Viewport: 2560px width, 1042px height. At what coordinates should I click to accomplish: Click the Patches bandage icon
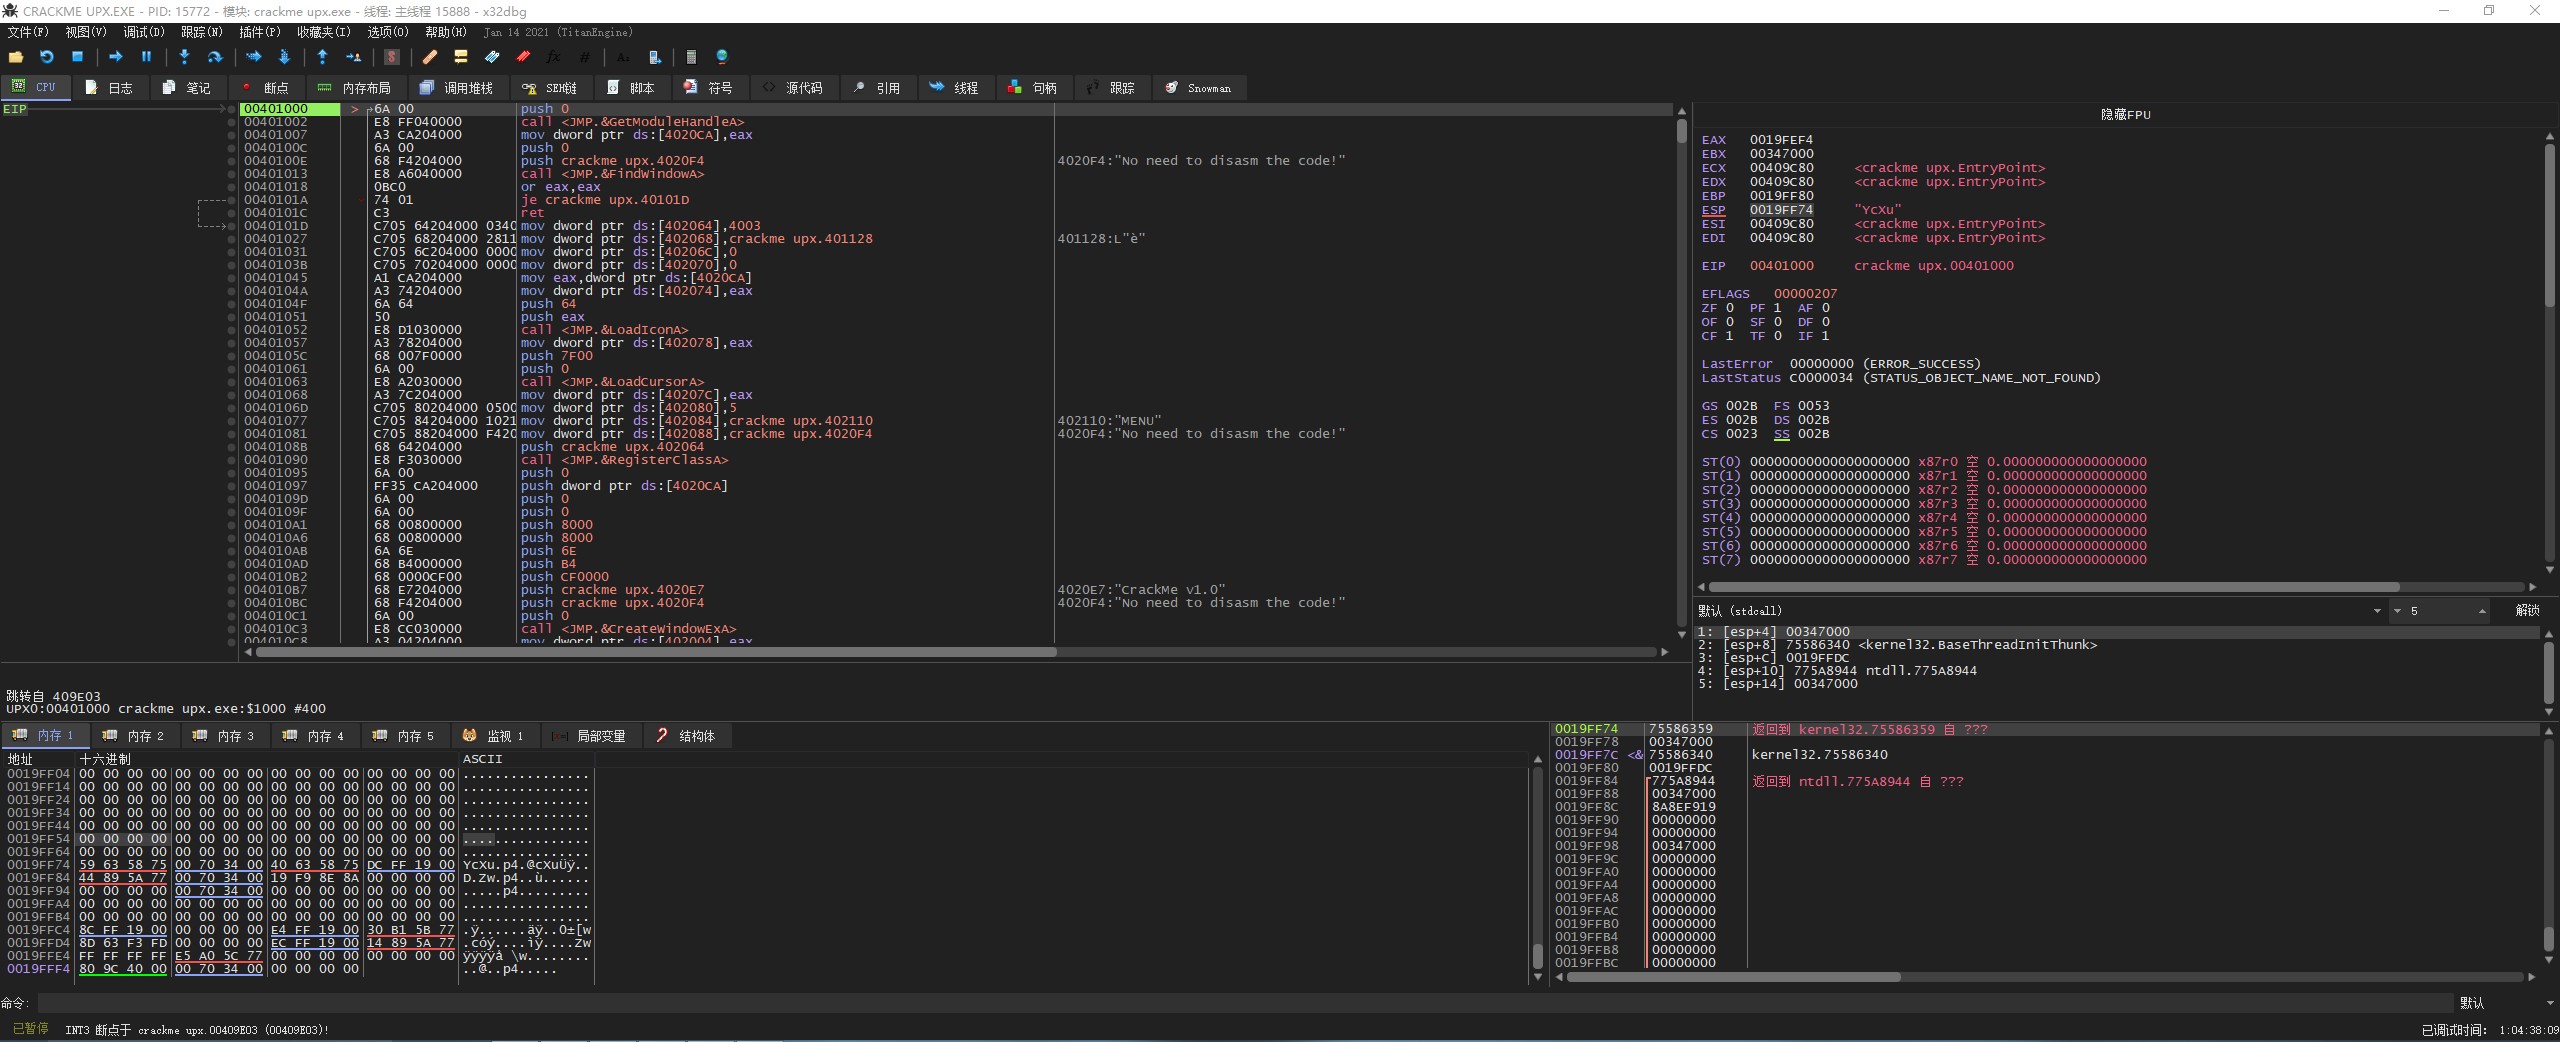pos(430,57)
